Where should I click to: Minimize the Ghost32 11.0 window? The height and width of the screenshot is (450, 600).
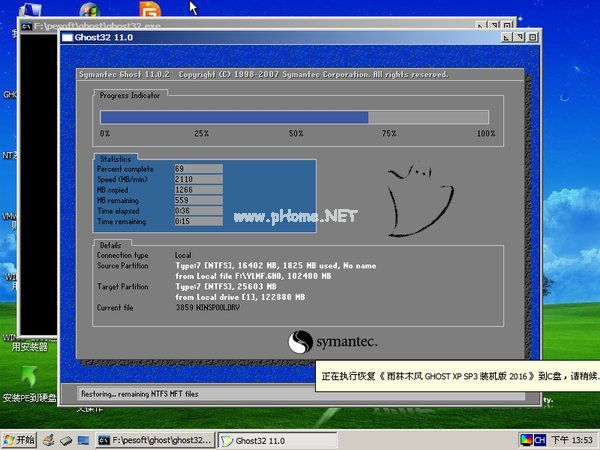pyautogui.click(x=506, y=38)
